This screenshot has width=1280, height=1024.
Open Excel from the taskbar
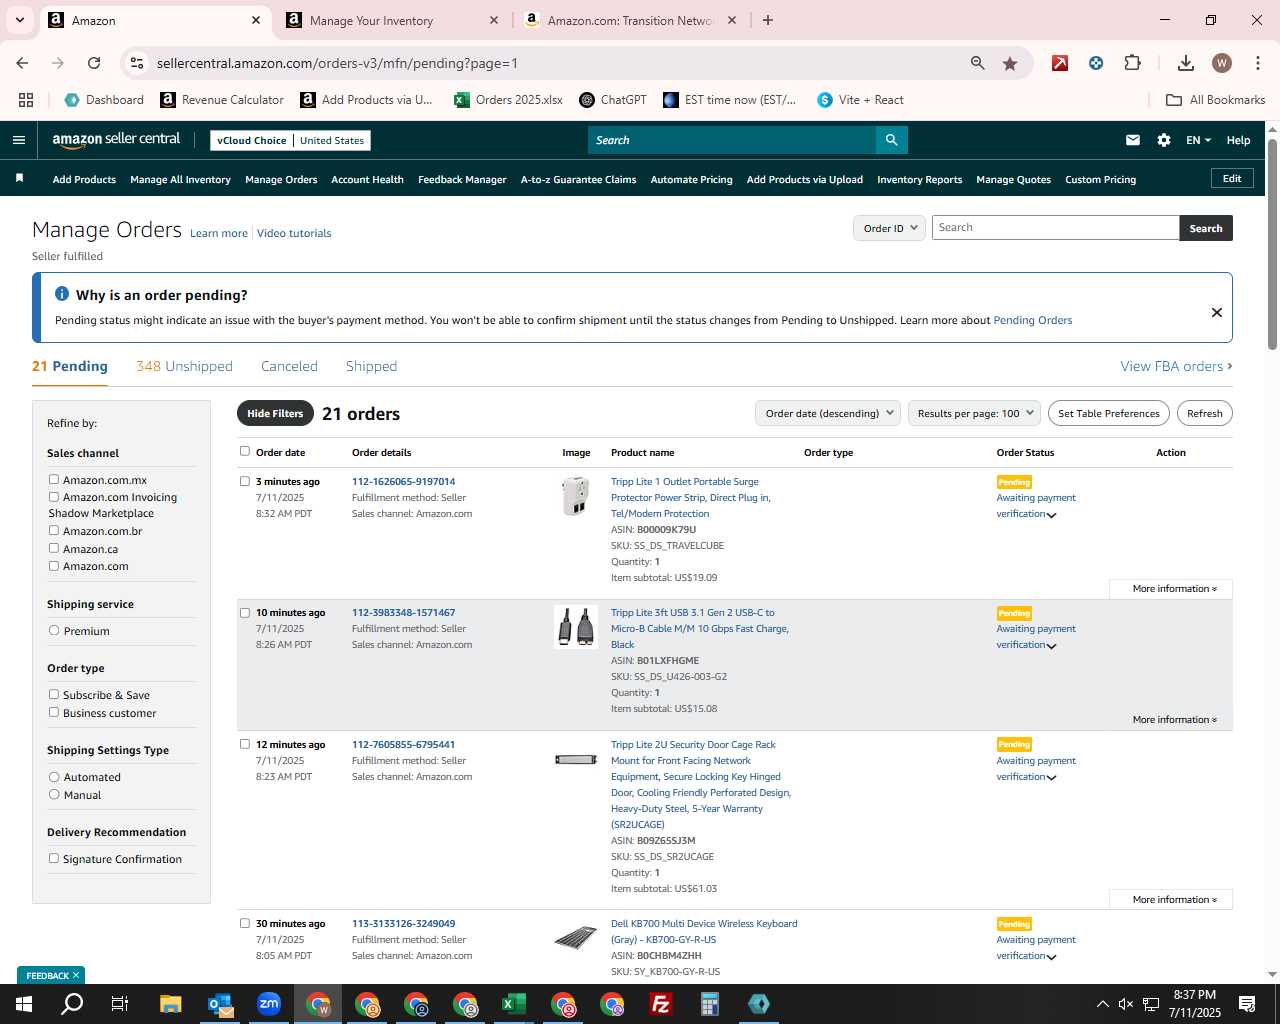click(513, 1004)
